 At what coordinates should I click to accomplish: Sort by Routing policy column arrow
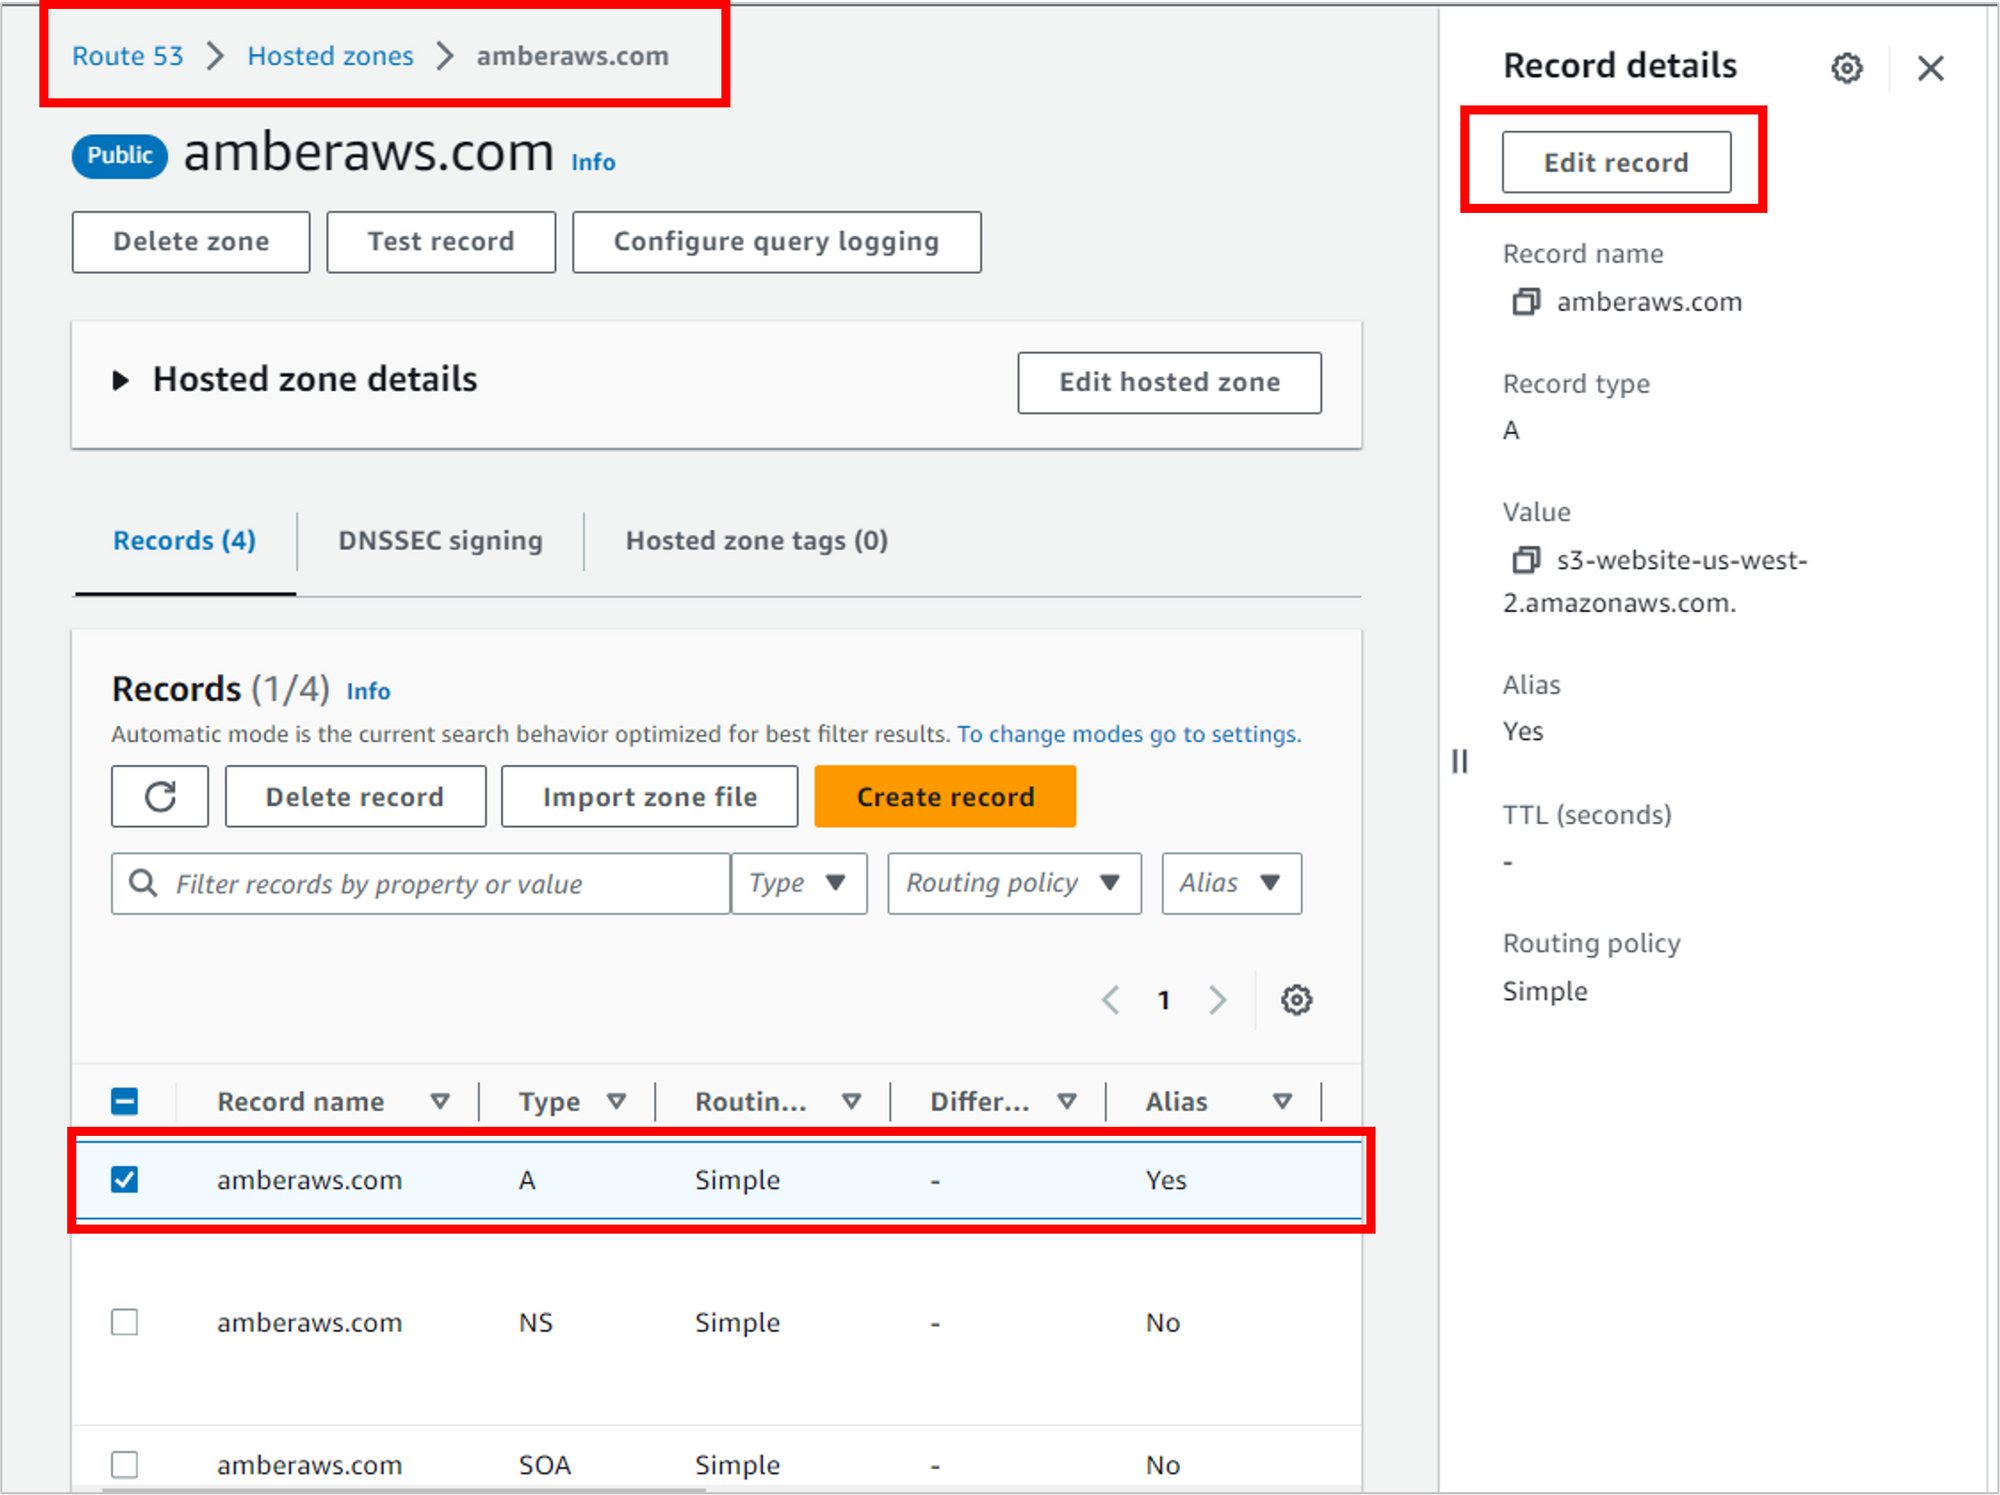851,1101
